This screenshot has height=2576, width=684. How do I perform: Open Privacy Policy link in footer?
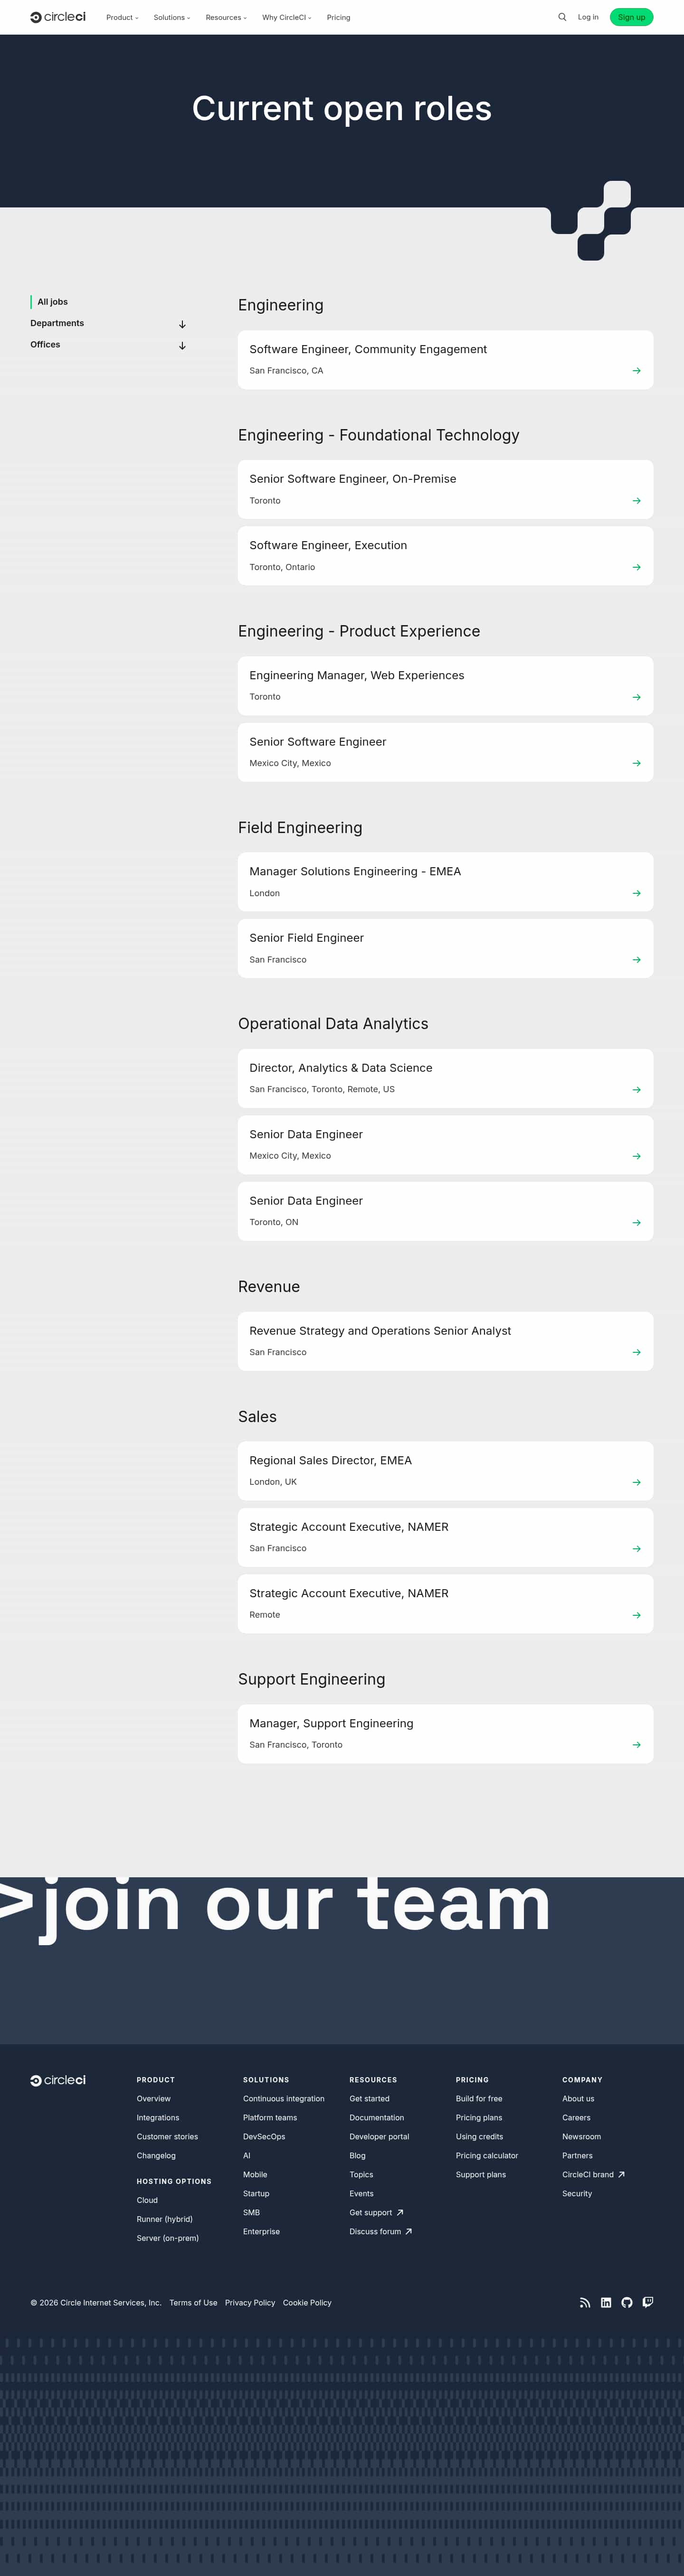click(250, 2303)
